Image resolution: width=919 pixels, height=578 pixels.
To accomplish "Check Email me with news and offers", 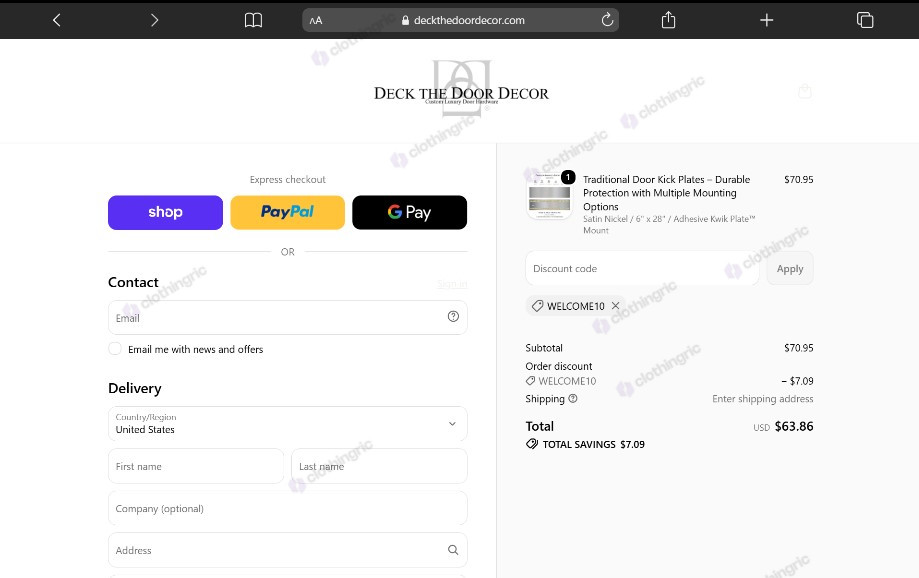I will pyautogui.click(x=115, y=349).
